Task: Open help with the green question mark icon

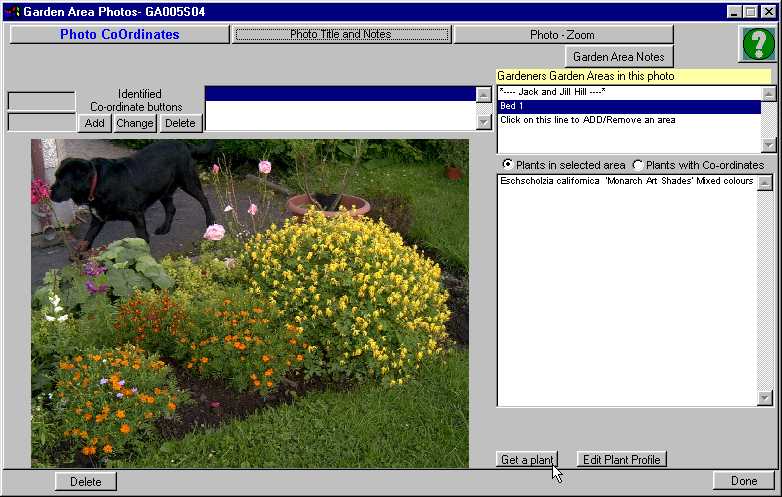Action: 758,44
